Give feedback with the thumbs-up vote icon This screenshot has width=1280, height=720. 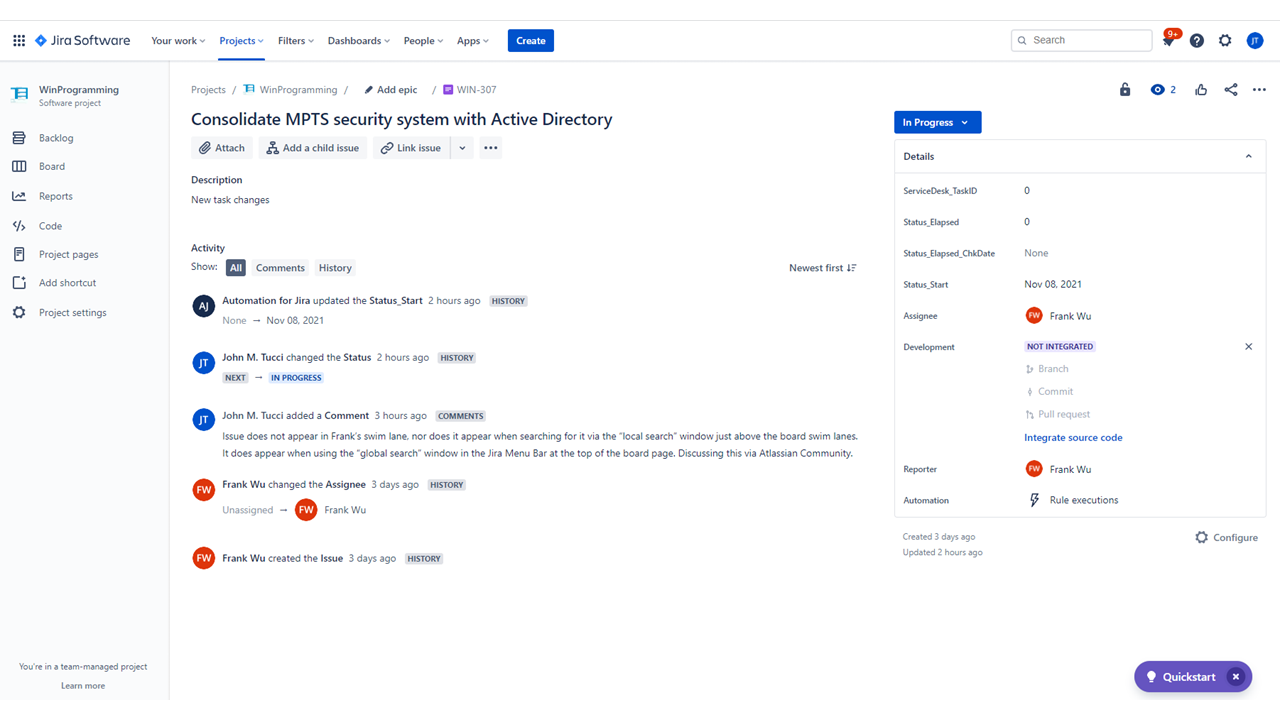coord(1201,90)
